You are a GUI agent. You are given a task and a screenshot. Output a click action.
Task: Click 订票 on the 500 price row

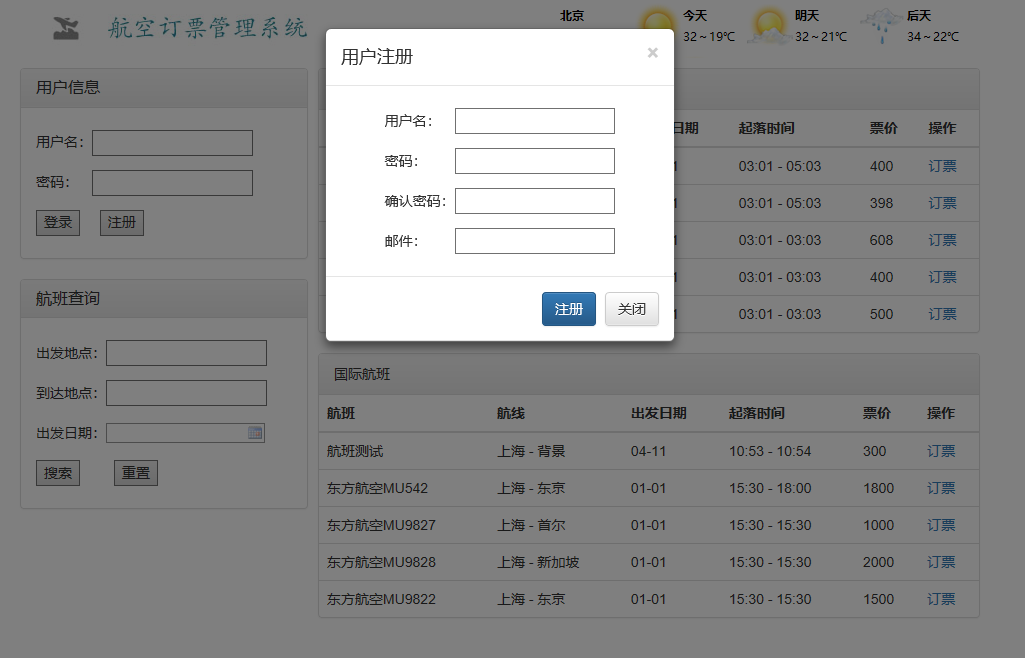(943, 314)
